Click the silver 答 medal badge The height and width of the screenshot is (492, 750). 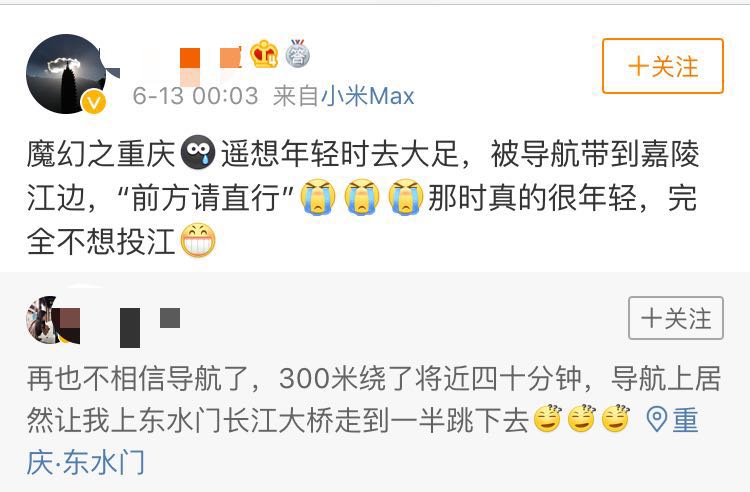[298, 54]
